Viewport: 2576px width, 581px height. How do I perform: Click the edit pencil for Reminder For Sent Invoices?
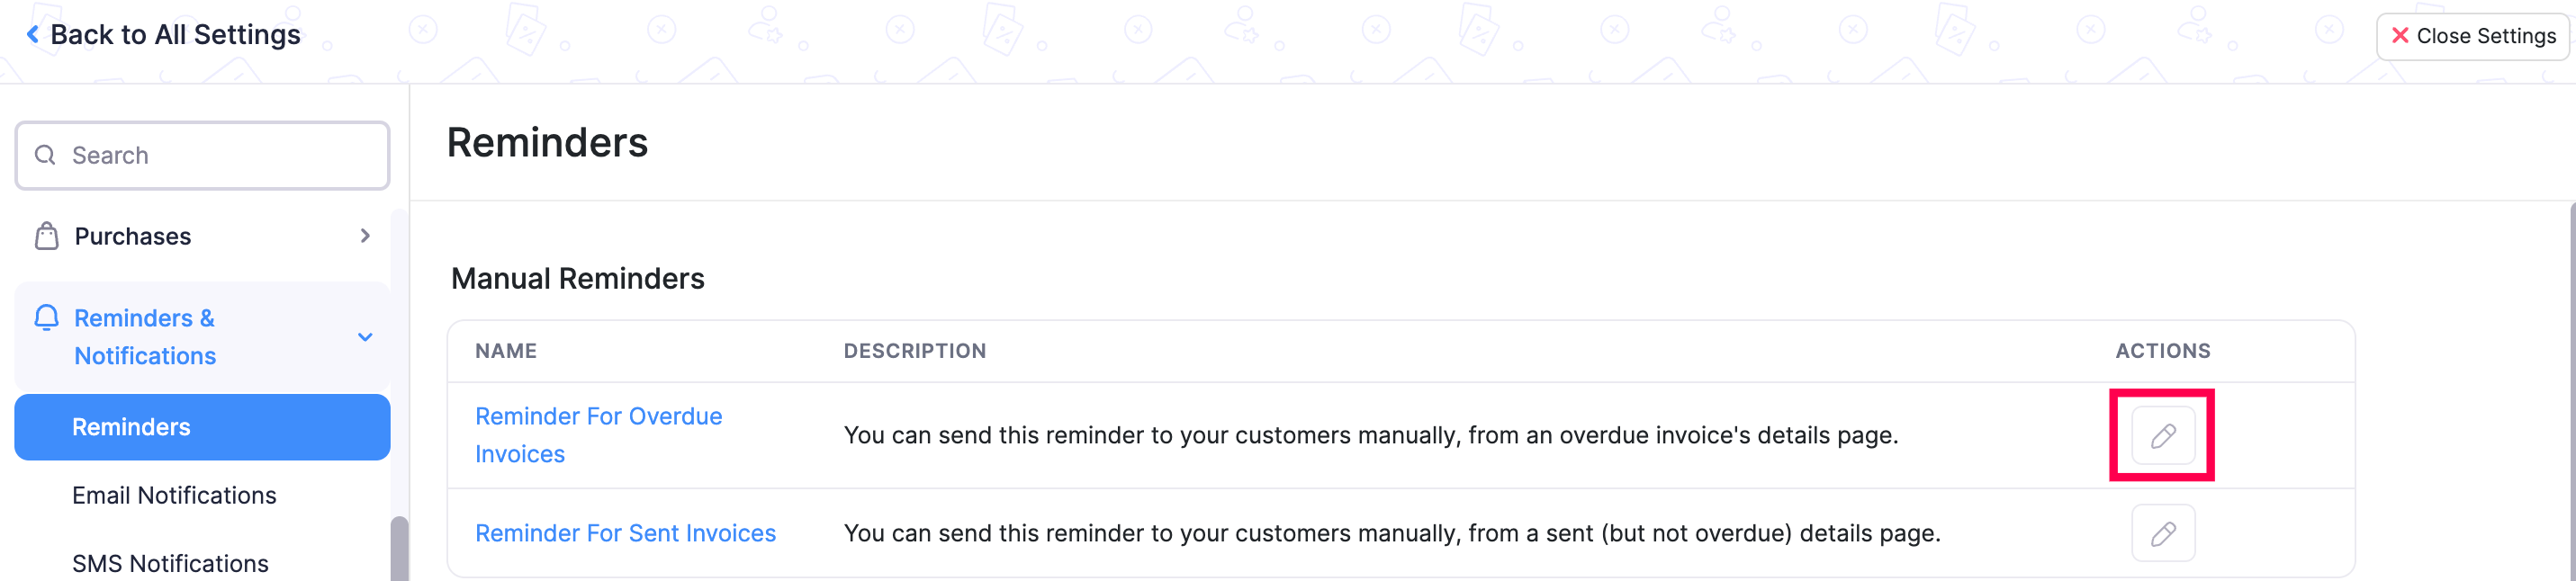pos(2162,533)
